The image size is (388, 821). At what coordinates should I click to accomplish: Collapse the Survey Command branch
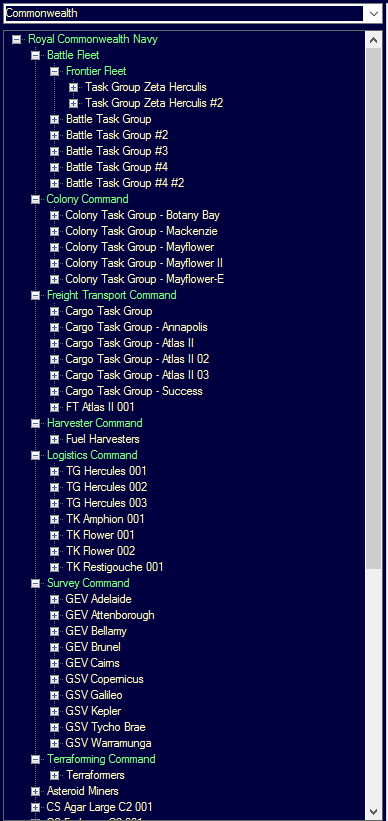click(x=36, y=583)
